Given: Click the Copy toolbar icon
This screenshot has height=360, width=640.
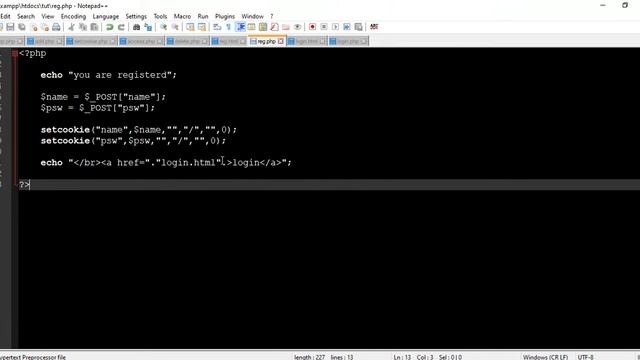Looking at the screenshot, I should pyautogui.click(x=83, y=27).
